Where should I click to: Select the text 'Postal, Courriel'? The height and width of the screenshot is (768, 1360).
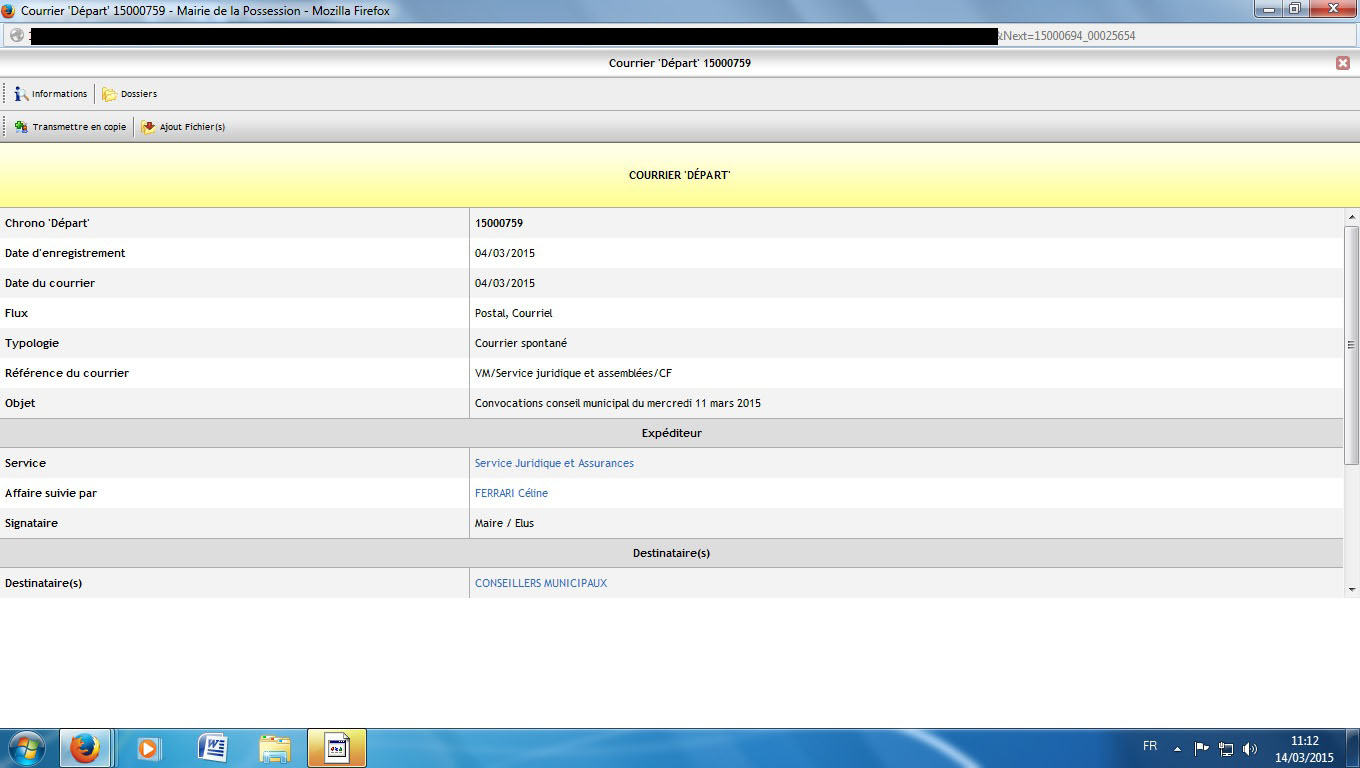tap(514, 313)
